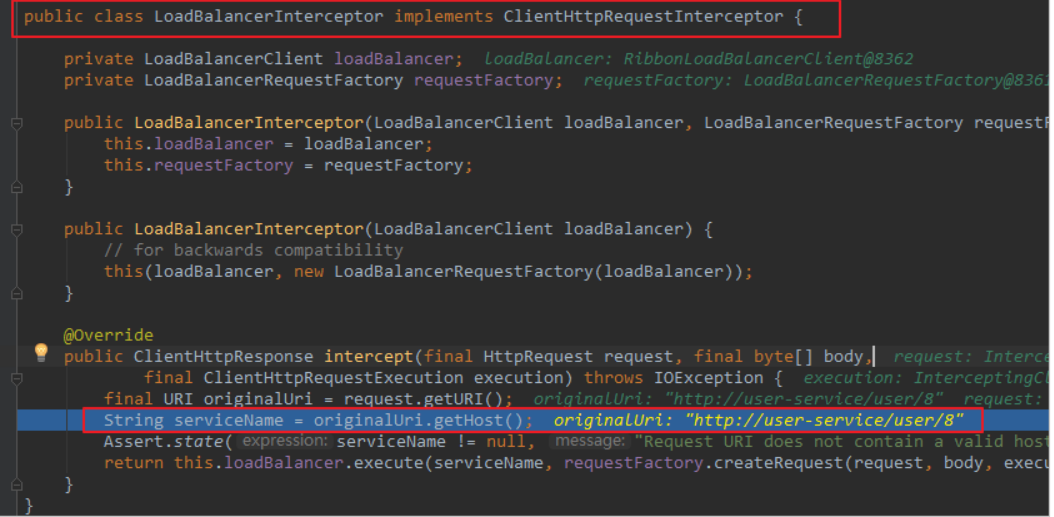This screenshot has width=1054, height=517.
Task: Collapse the single-argument LoadBalancerInterceptor constructor fold marker
Action: click(17, 230)
